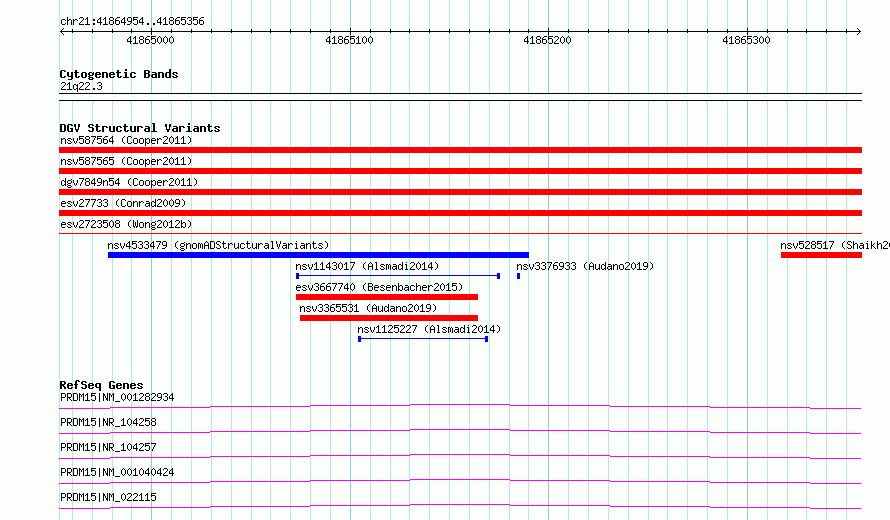The height and width of the screenshot is (520, 890).
Task: Click the PRDM15|NM_001040424 gene label
Action: 117,472
